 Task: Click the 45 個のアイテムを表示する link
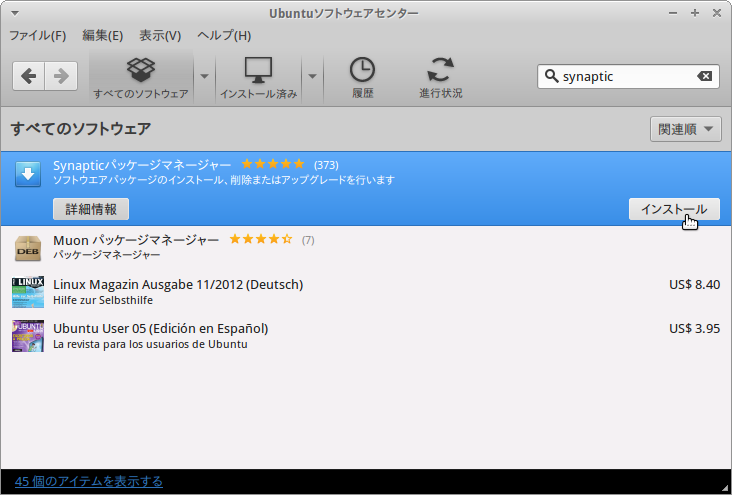click(89, 481)
